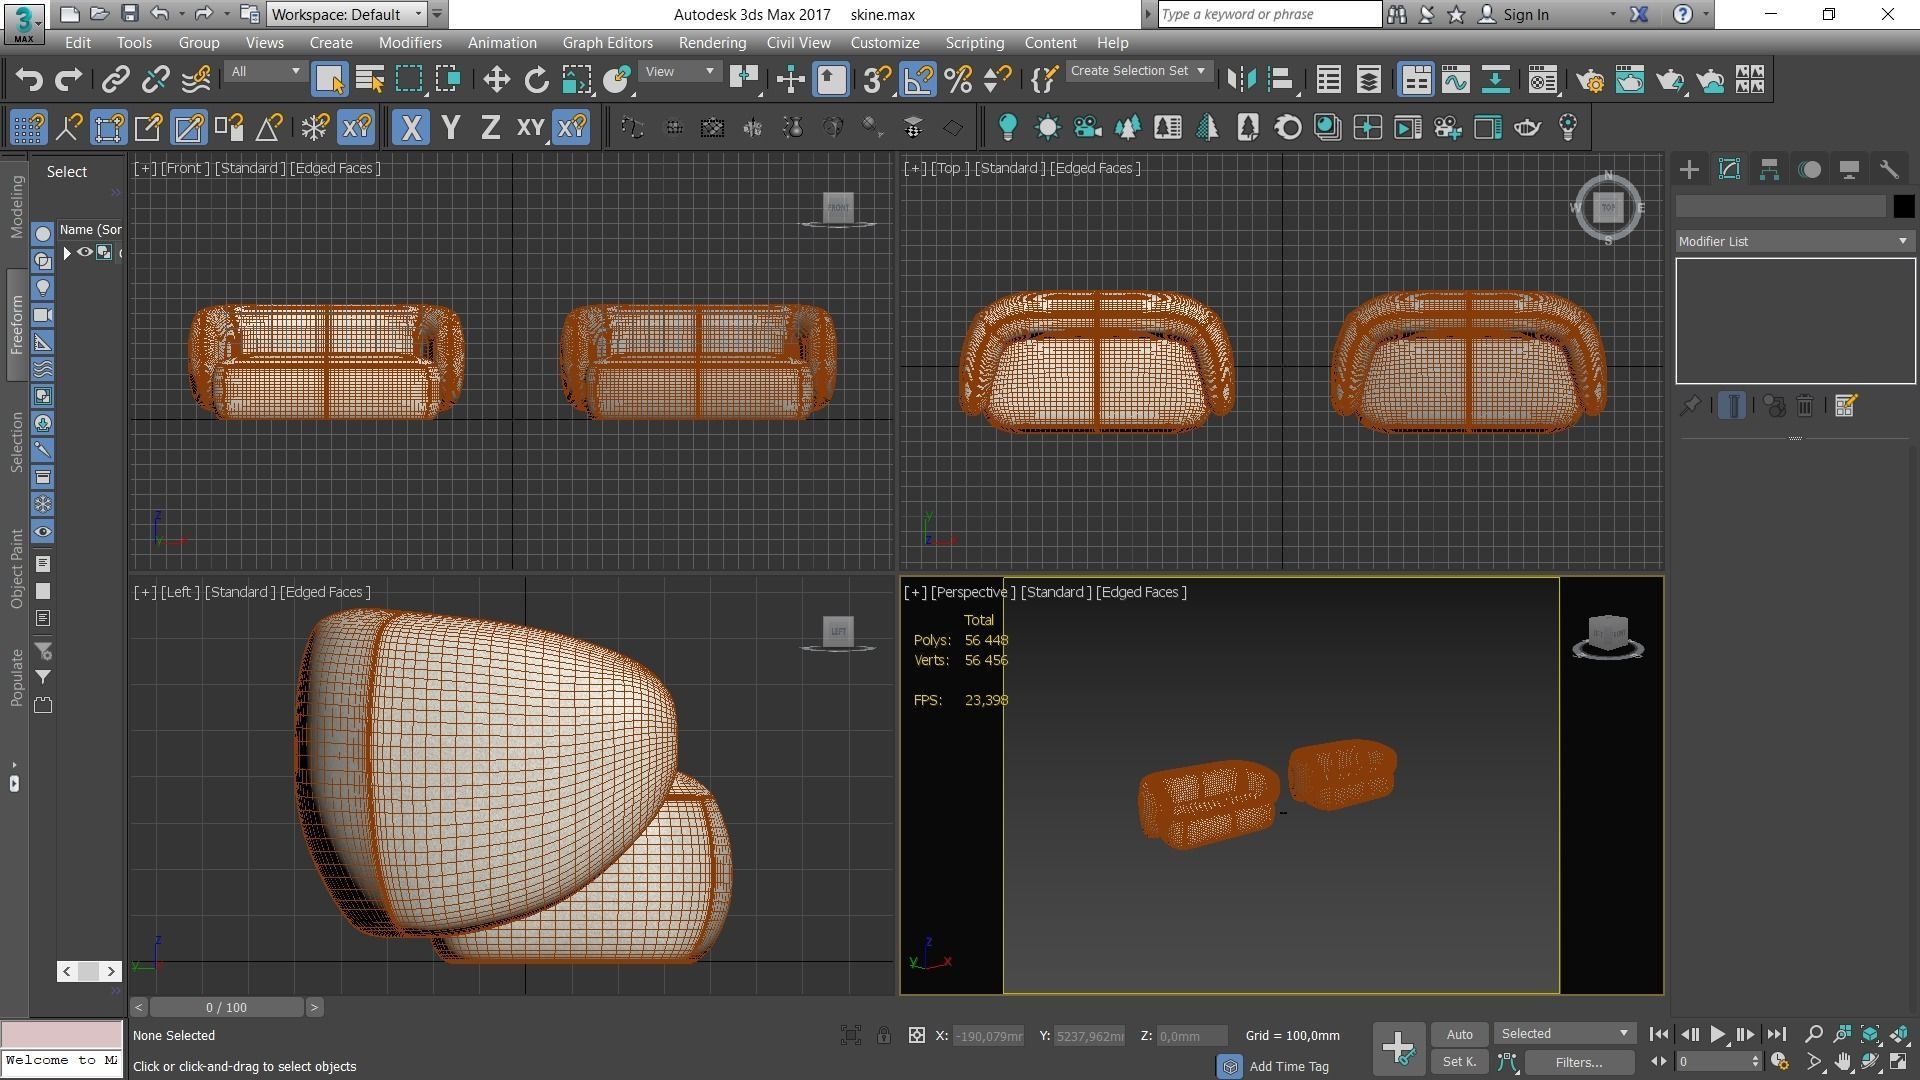Image resolution: width=1920 pixels, height=1080 pixels.
Task: Open the Utilities command panel tab
Action: click(1889, 169)
